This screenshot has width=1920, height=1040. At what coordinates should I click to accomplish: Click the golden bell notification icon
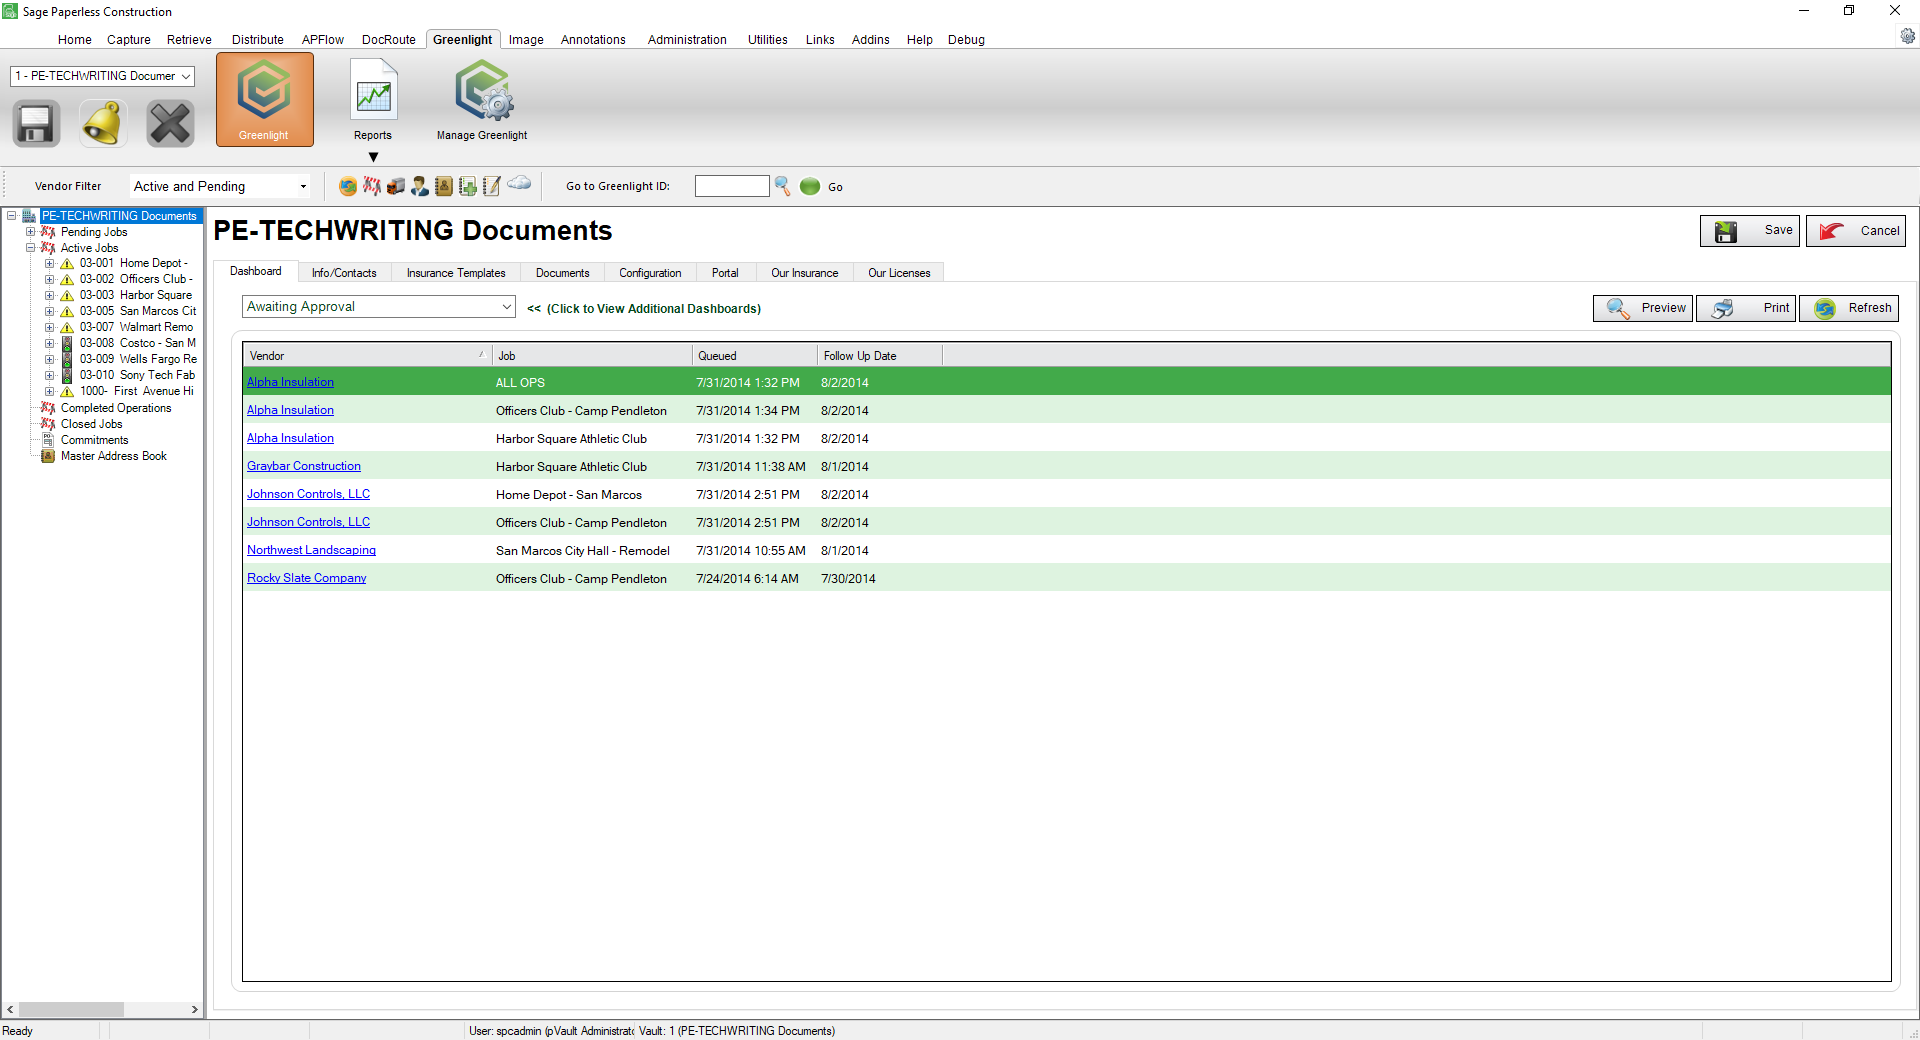point(103,124)
